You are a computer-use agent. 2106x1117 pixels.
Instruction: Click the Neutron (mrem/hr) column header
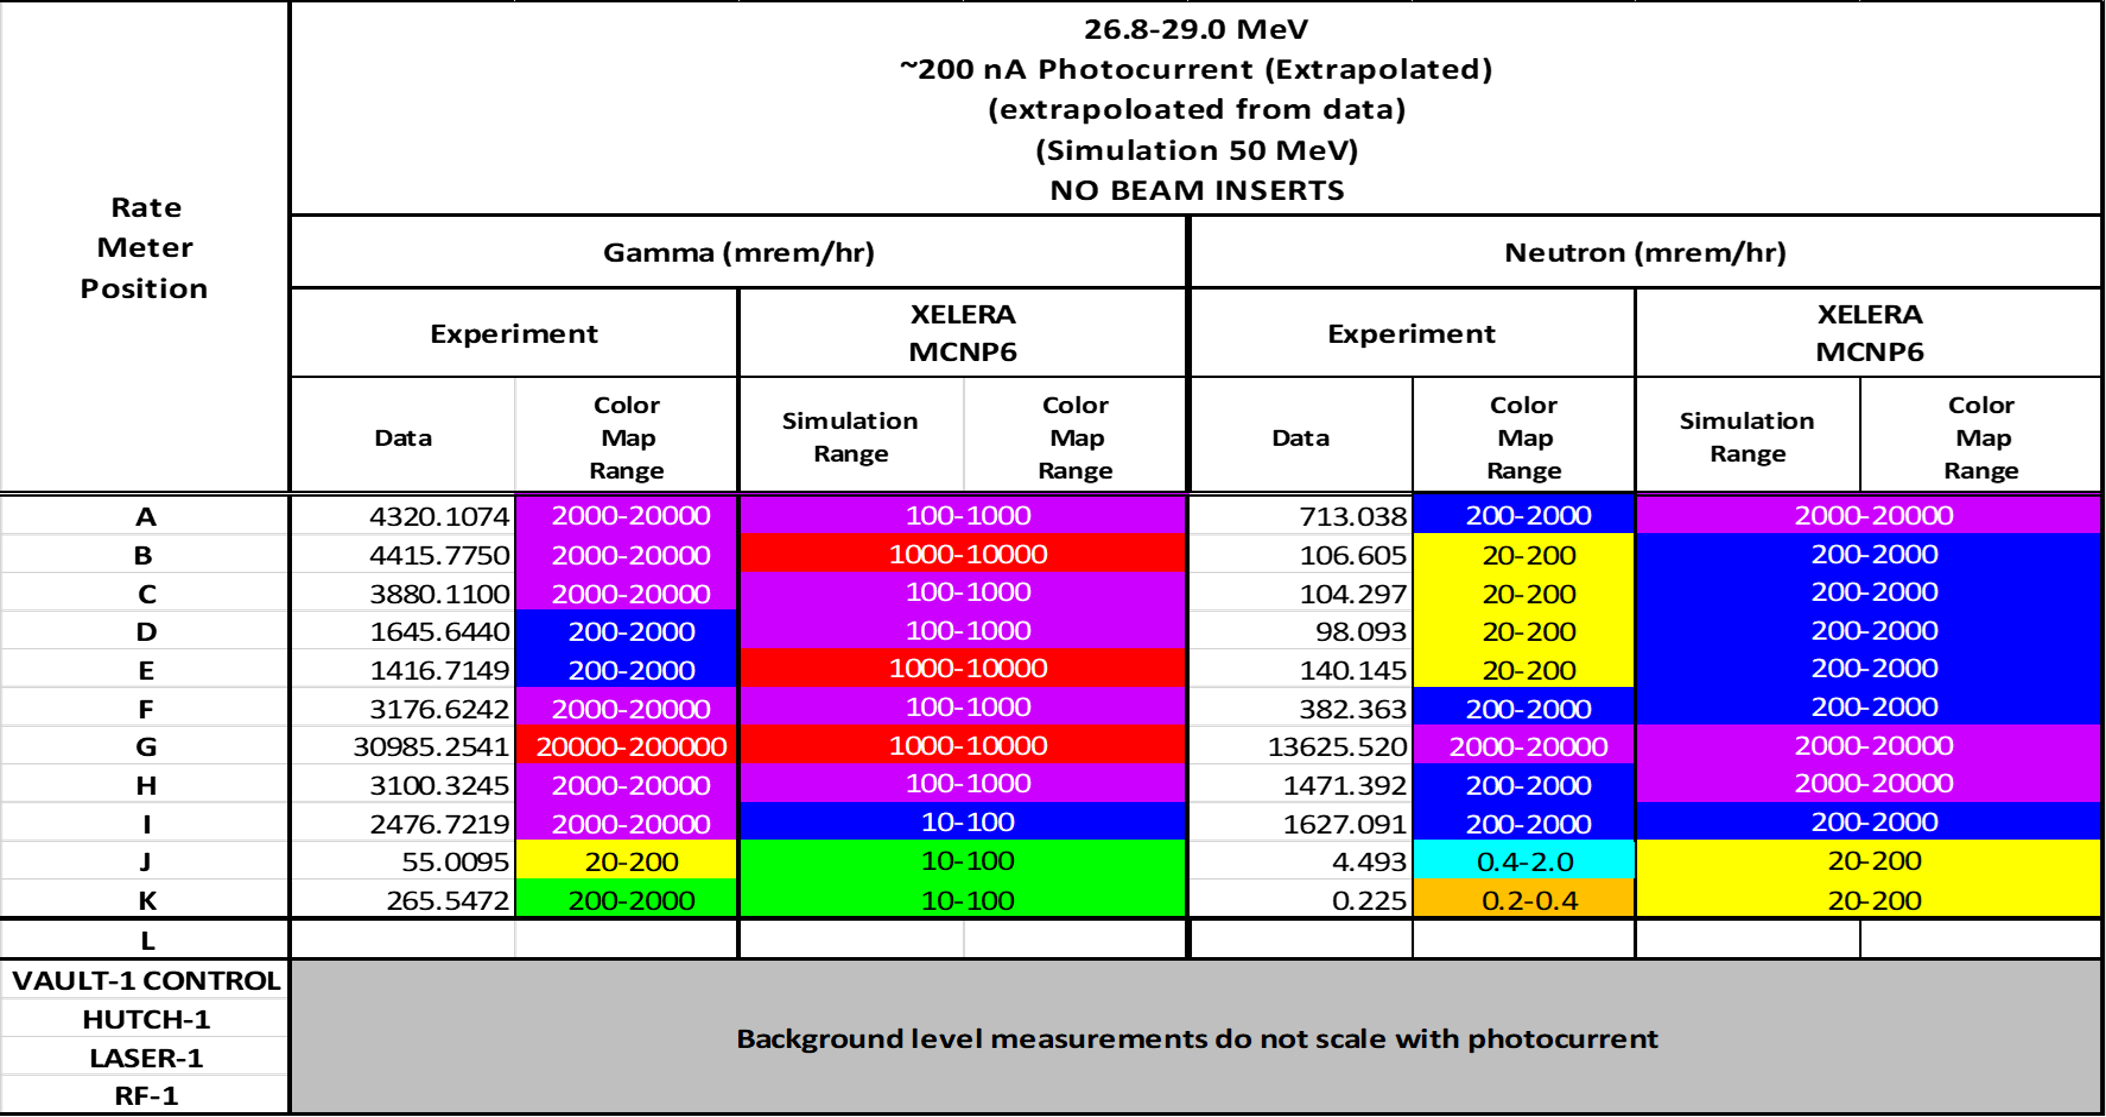click(x=1645, y=252)
